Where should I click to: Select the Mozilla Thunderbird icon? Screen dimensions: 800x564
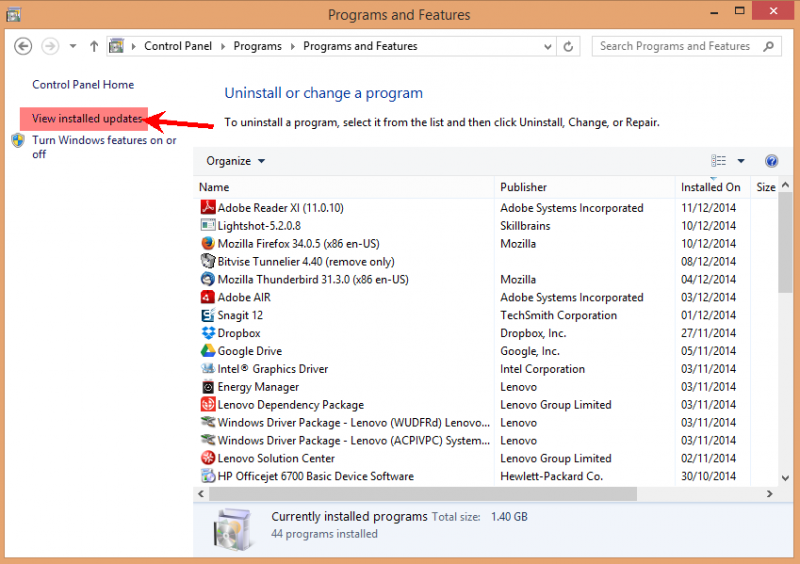pos(208,279)
